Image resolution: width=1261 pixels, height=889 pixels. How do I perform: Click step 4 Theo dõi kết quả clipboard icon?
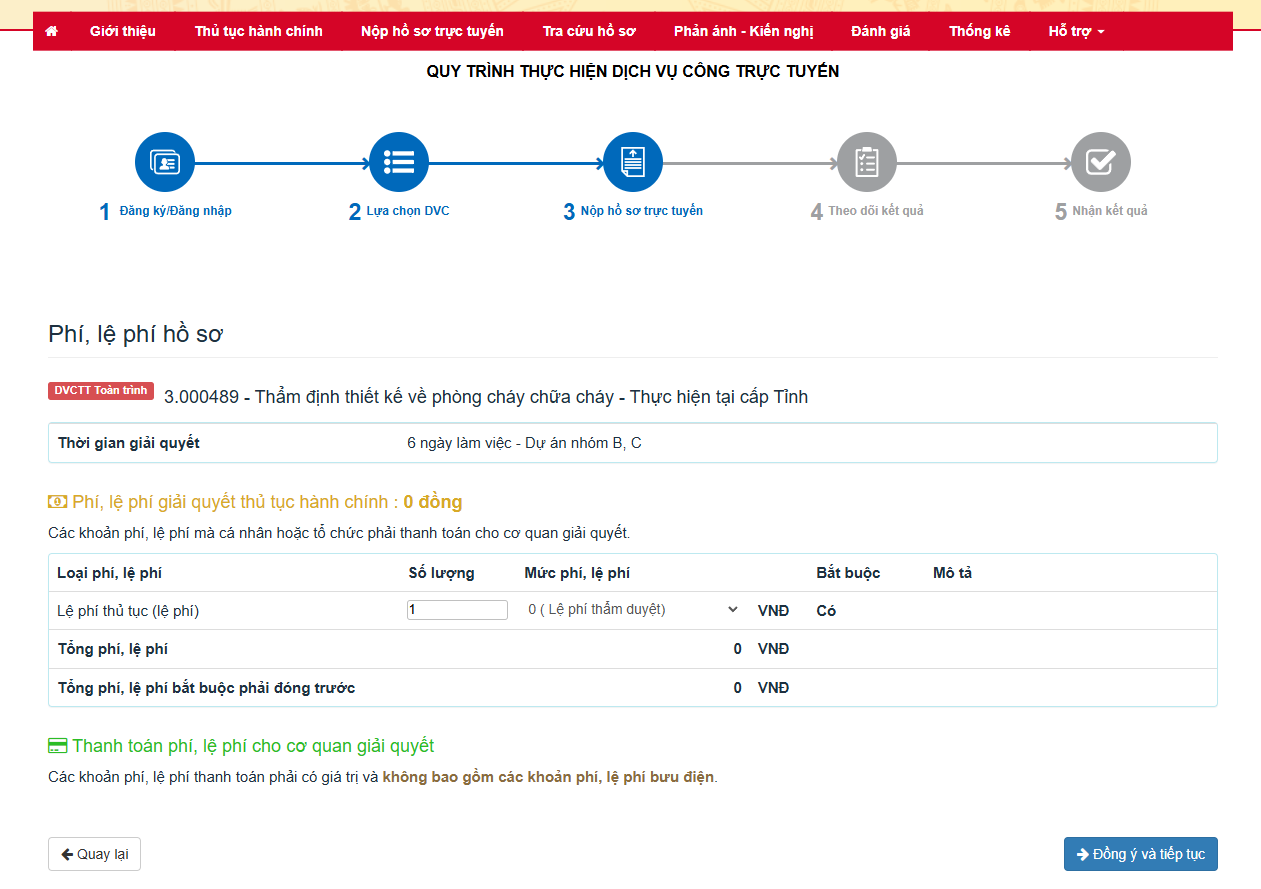click(x=867, y=162)
